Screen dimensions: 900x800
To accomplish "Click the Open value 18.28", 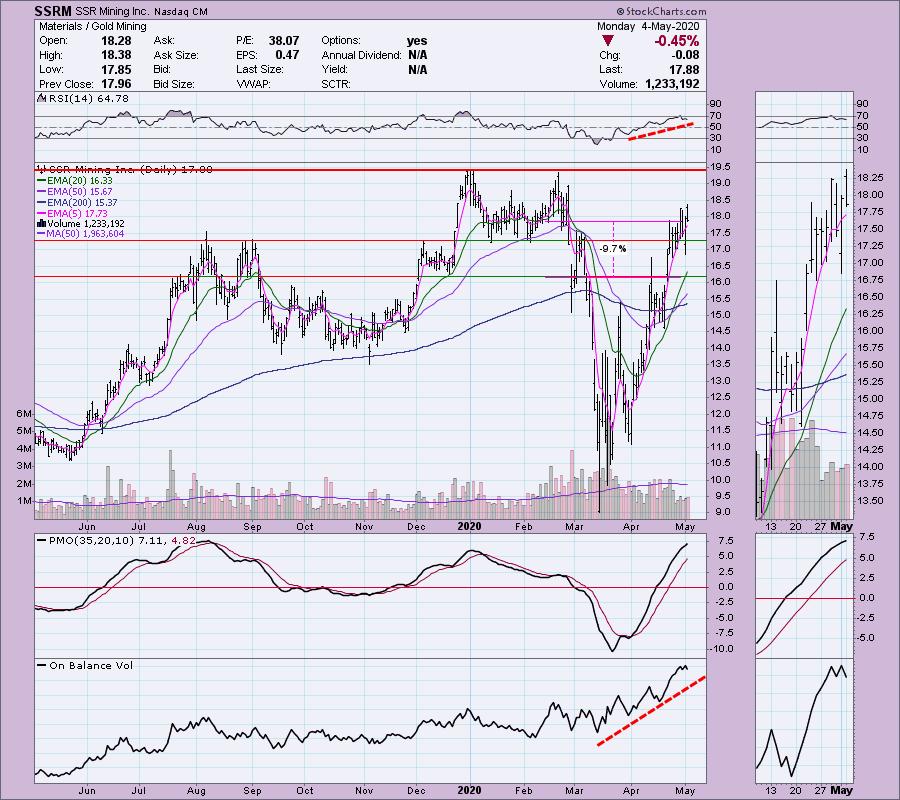I will click(x=117, y=41).
